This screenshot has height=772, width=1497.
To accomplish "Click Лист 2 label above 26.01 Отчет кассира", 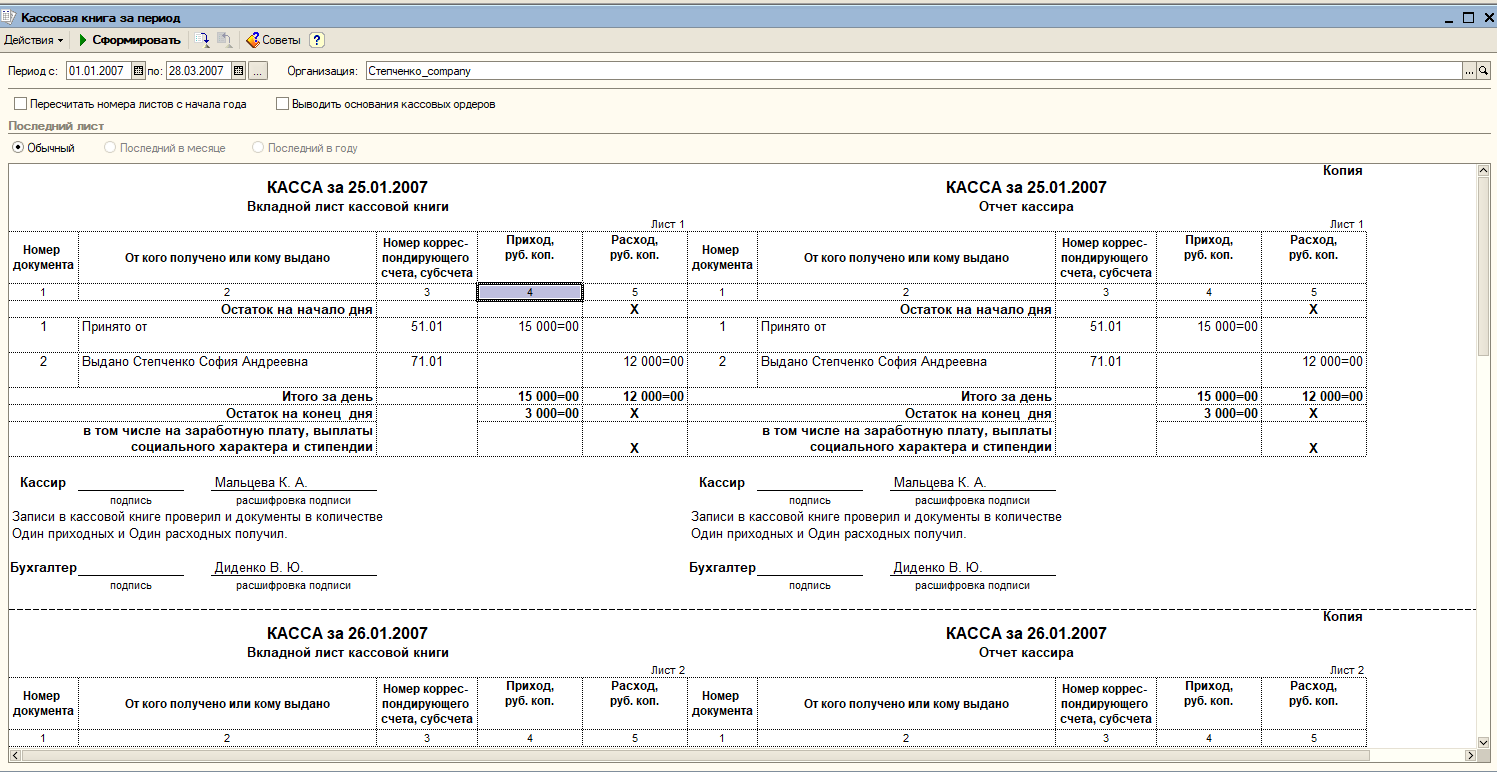I will [1347, 670].
